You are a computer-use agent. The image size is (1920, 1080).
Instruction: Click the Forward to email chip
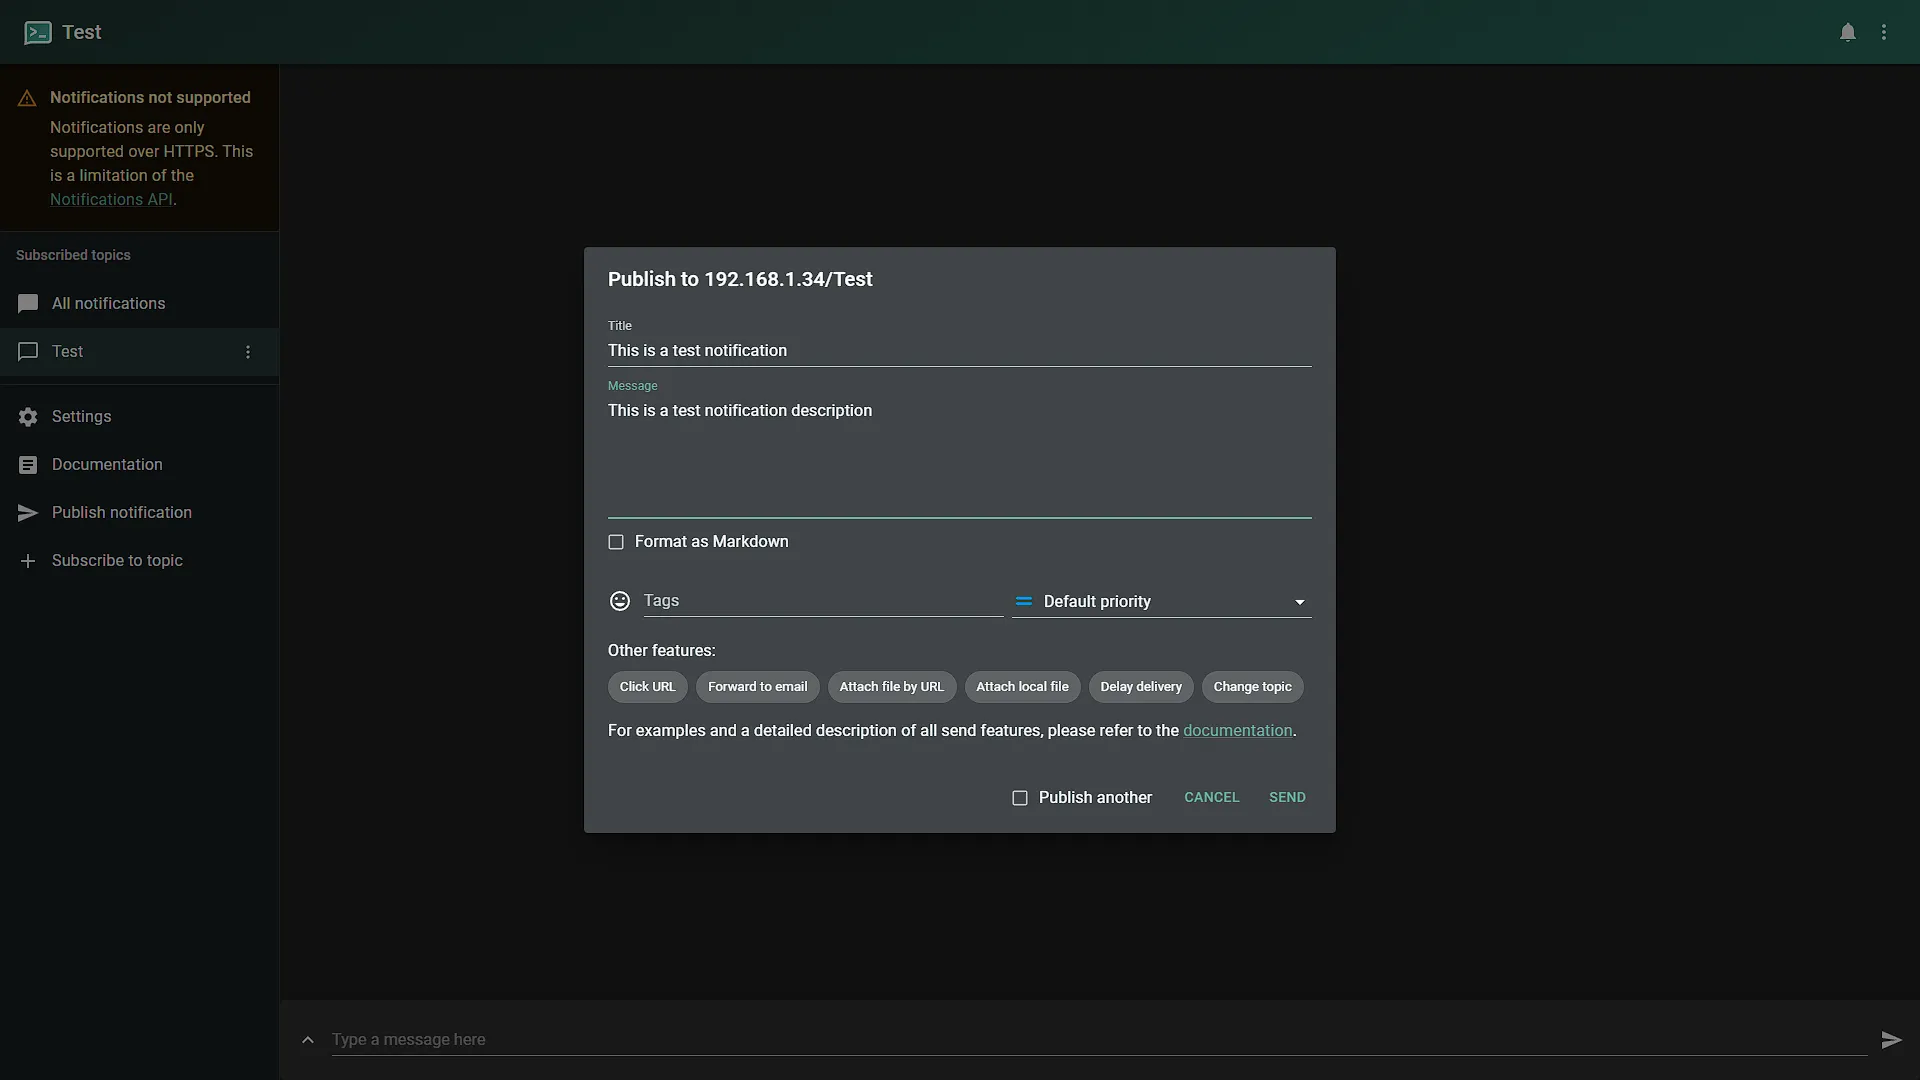click(x=758, y=687)
